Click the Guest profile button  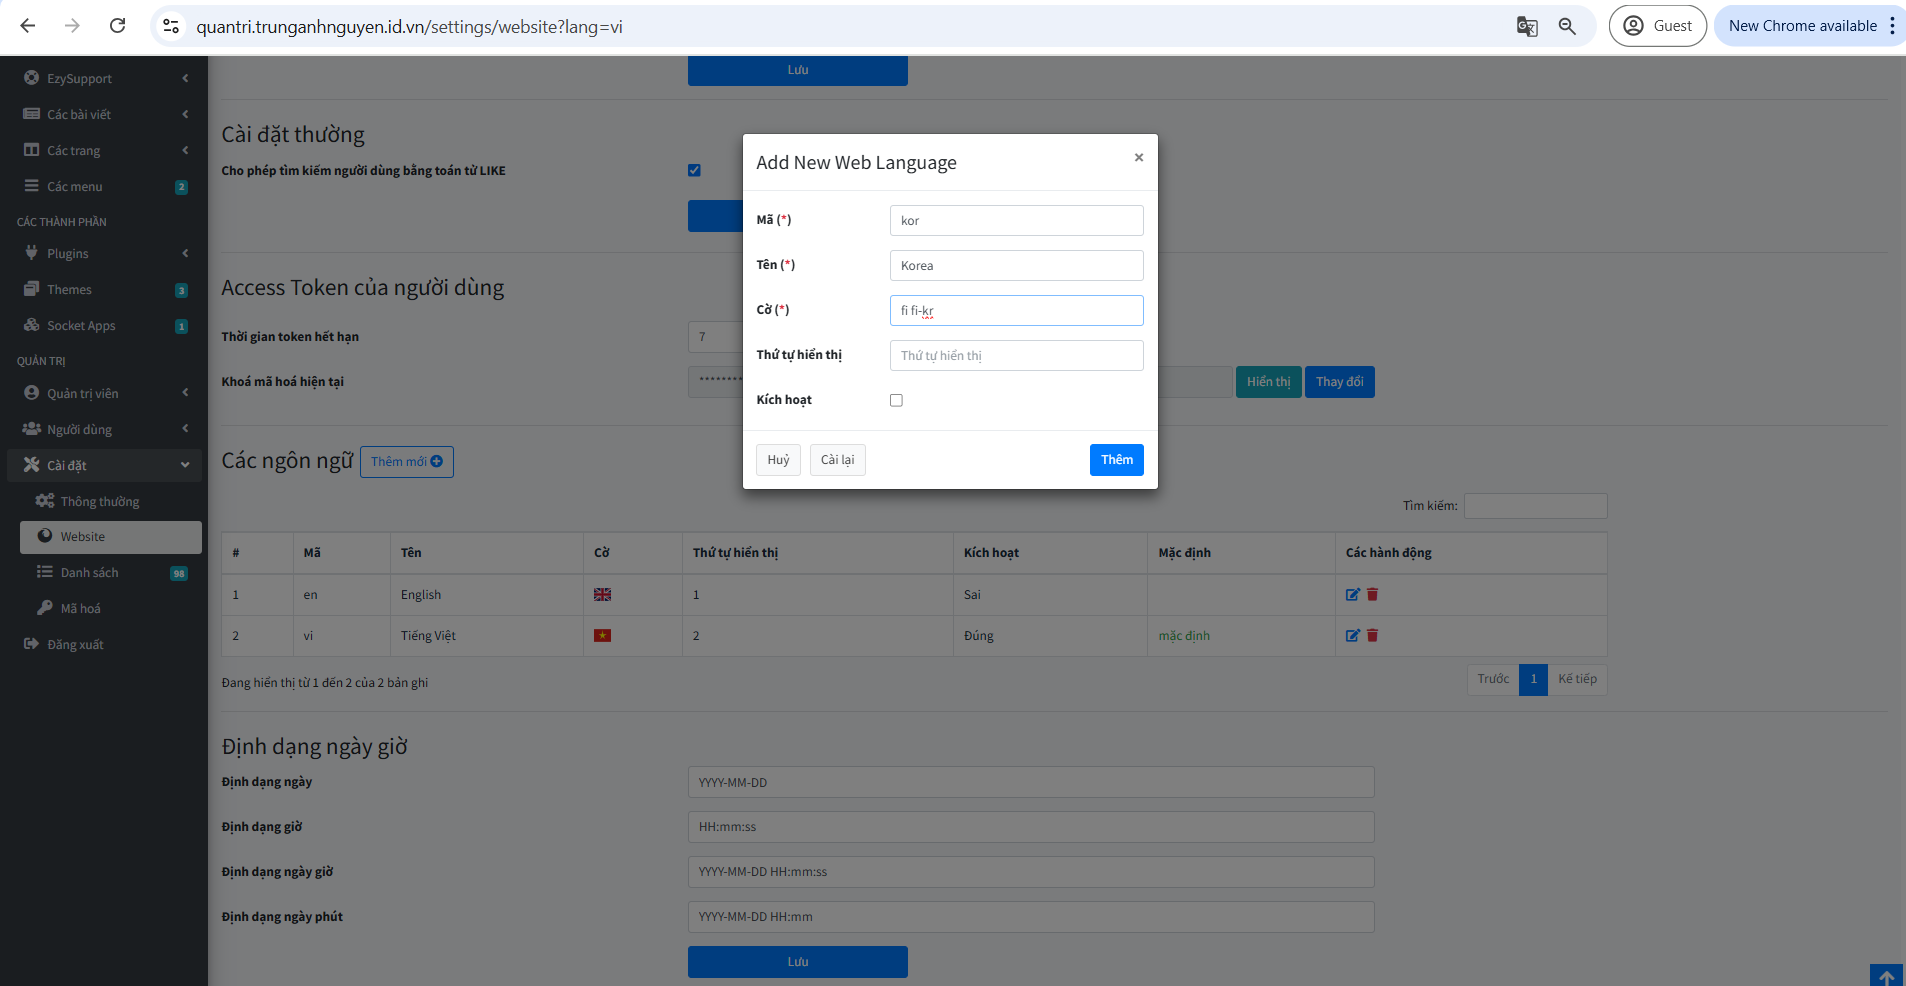click(x=1658, y=26)
